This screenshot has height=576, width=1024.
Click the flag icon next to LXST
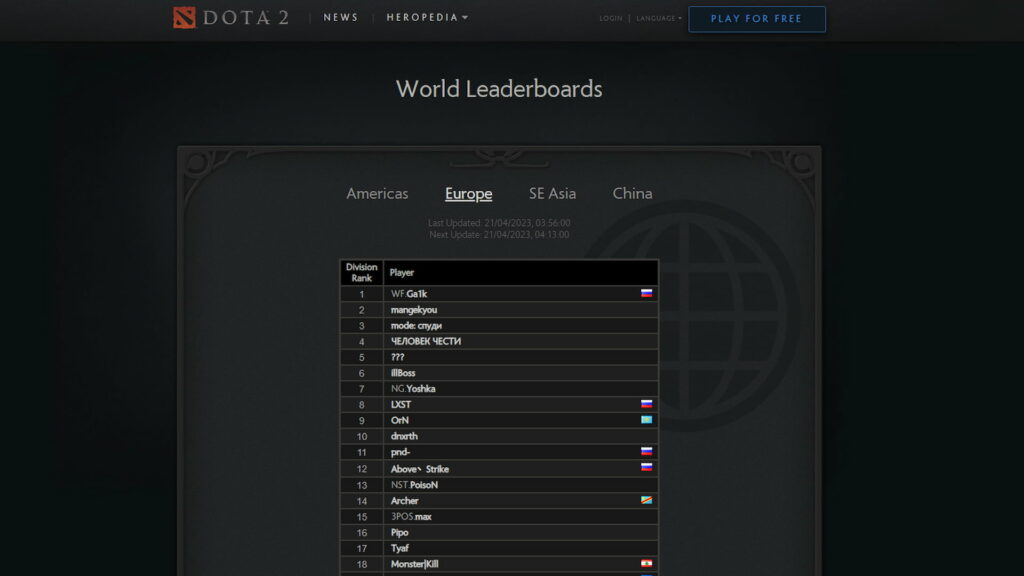(x=646, y=404)
